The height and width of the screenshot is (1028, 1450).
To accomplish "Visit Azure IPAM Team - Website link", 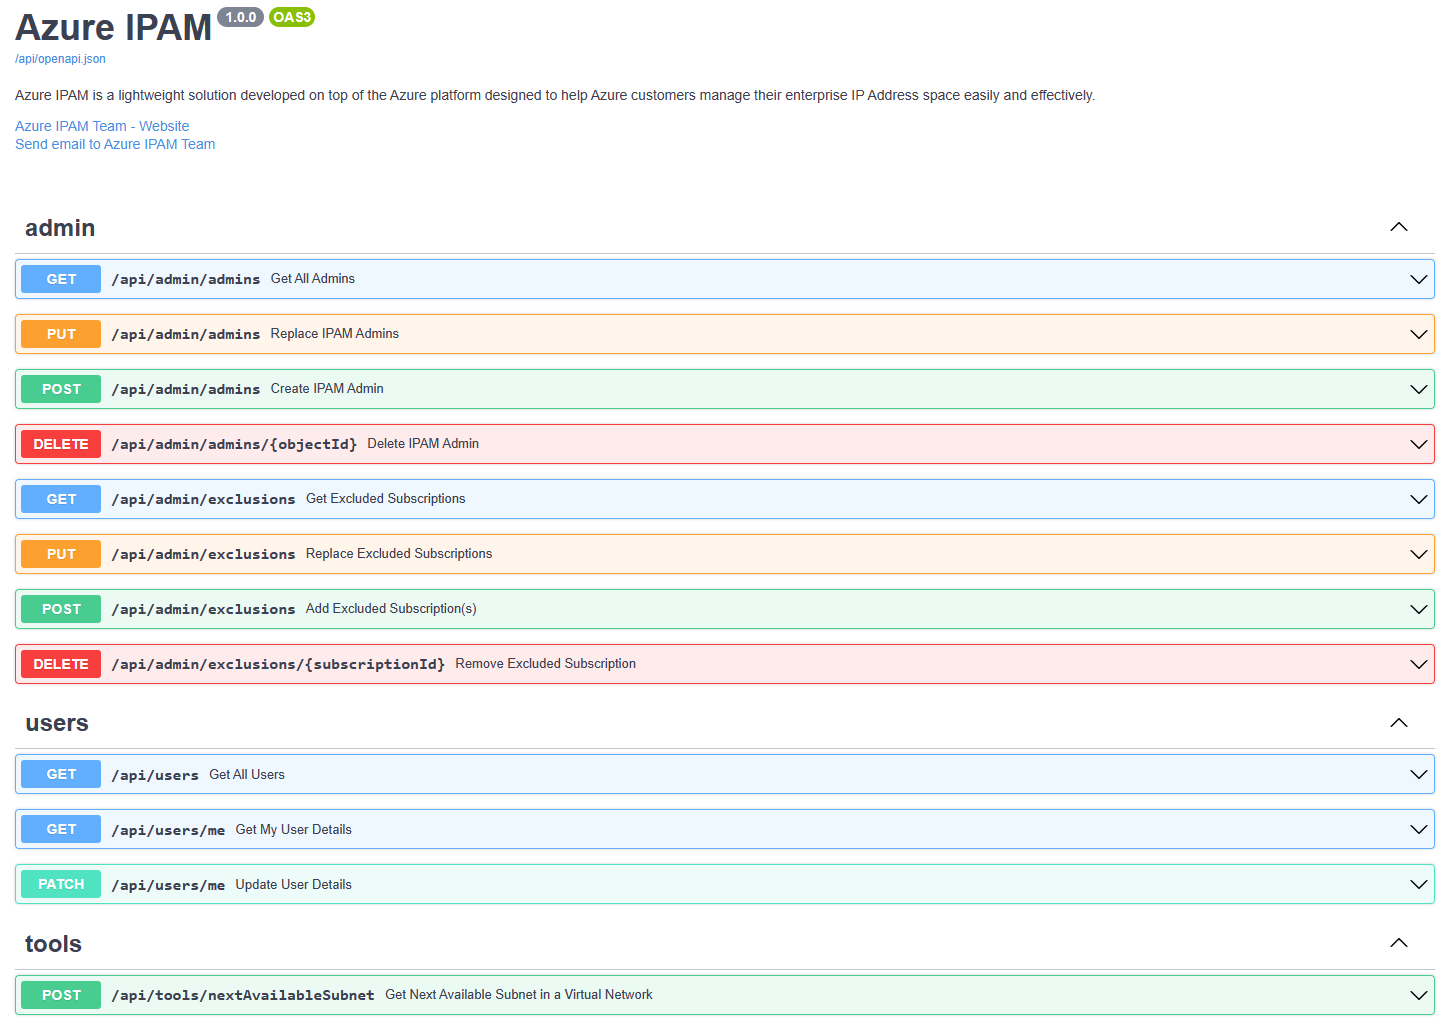I will (102, 126).
